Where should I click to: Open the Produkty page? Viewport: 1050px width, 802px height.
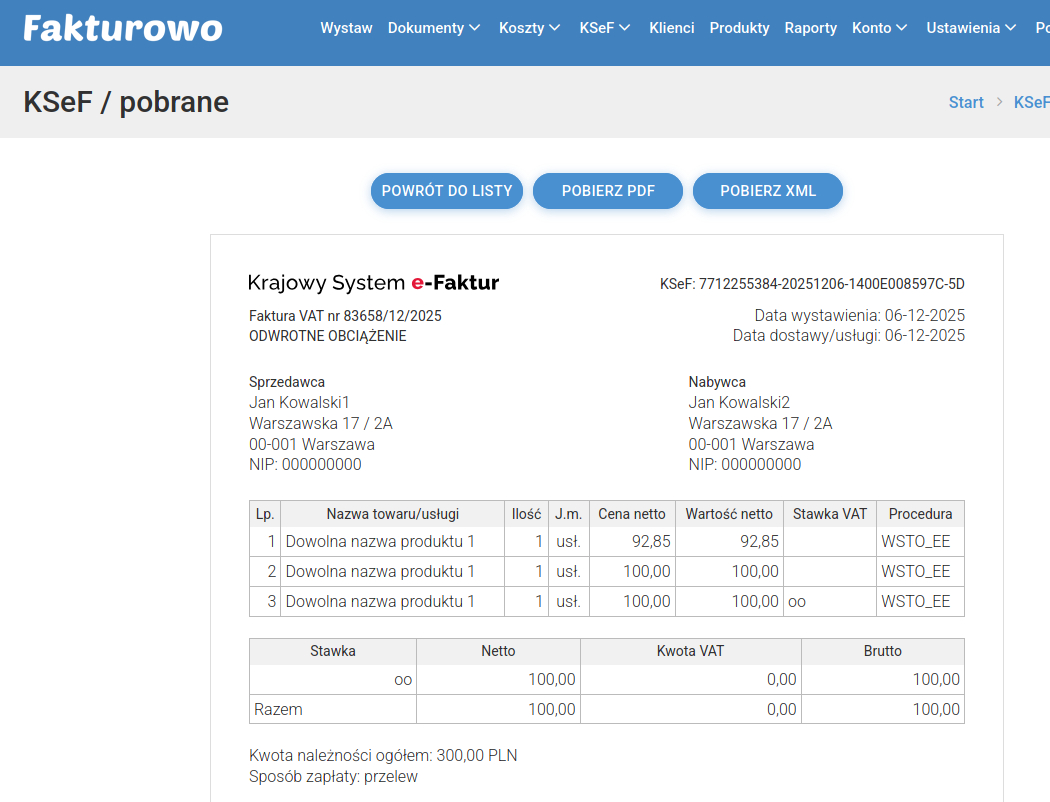pos(739,28)
